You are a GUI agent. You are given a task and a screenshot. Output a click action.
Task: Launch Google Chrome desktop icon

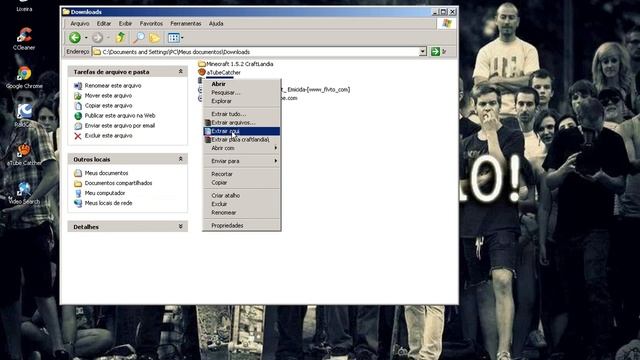tap(24, 78)
